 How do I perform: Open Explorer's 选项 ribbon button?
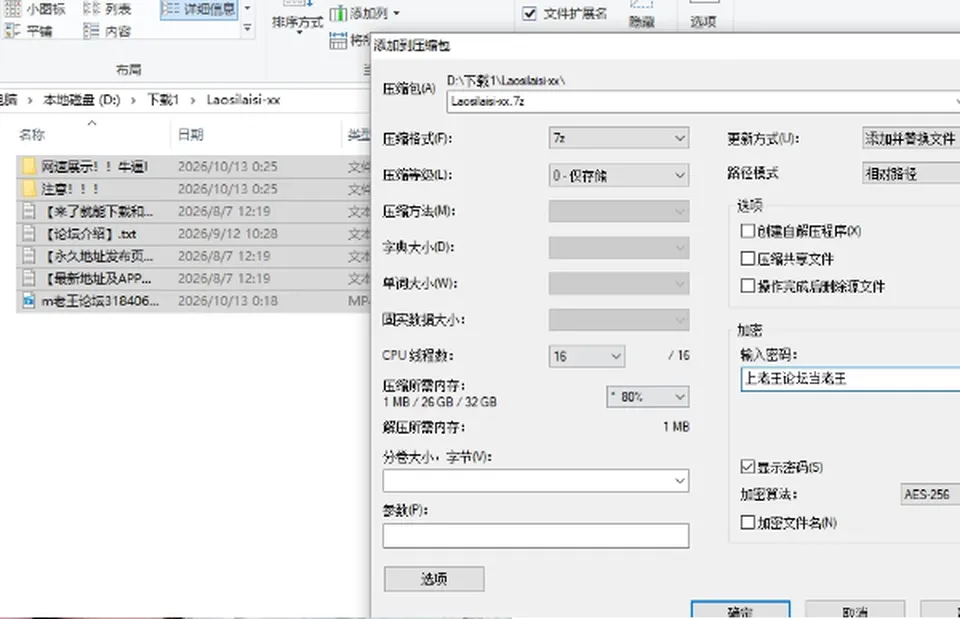click(703, 15)
